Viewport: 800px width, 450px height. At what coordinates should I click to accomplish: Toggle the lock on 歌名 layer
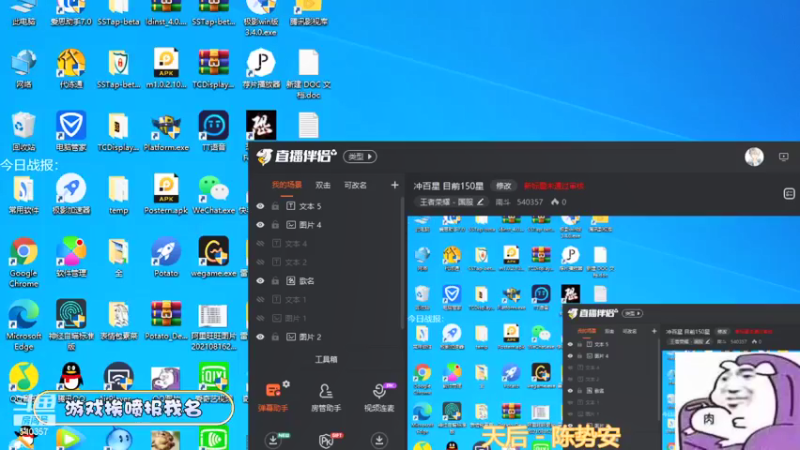pos(275,281)
